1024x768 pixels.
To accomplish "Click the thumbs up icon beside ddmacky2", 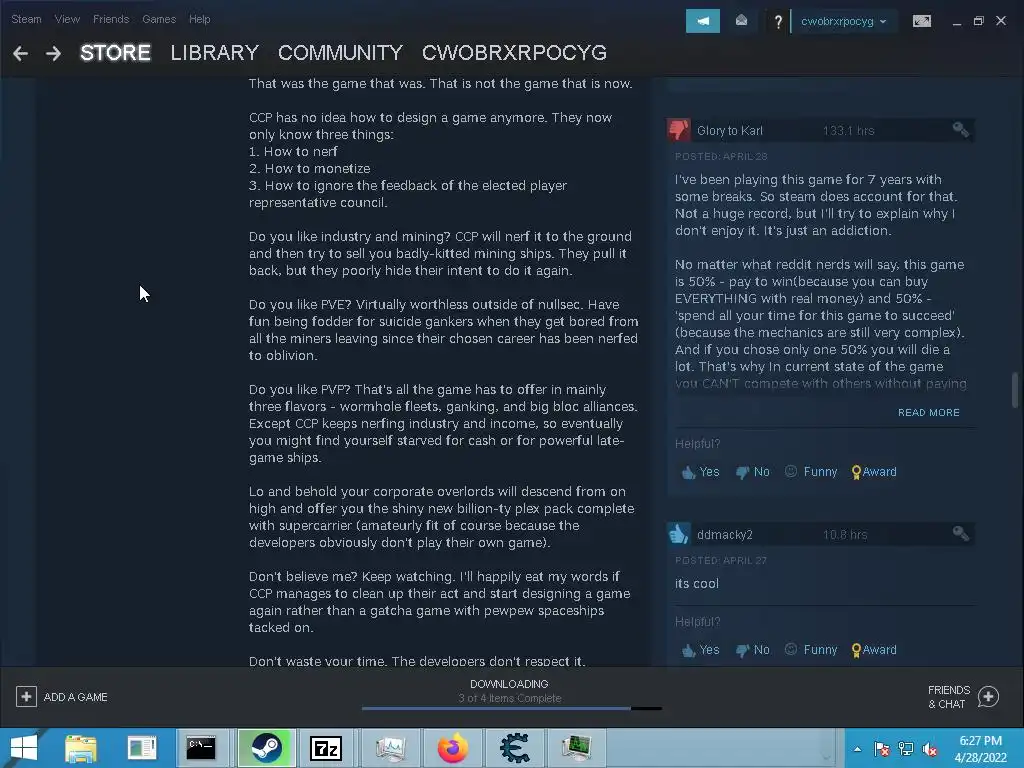I will point(679,534).
